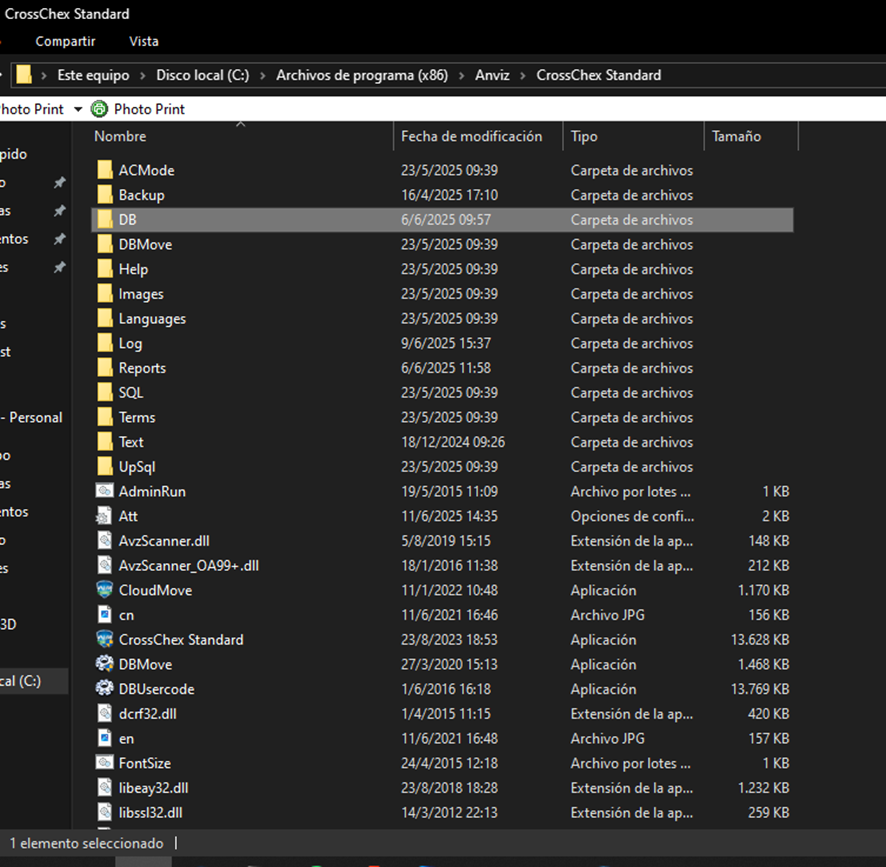Click the Opciones de confi... type cell

point(632,516)
